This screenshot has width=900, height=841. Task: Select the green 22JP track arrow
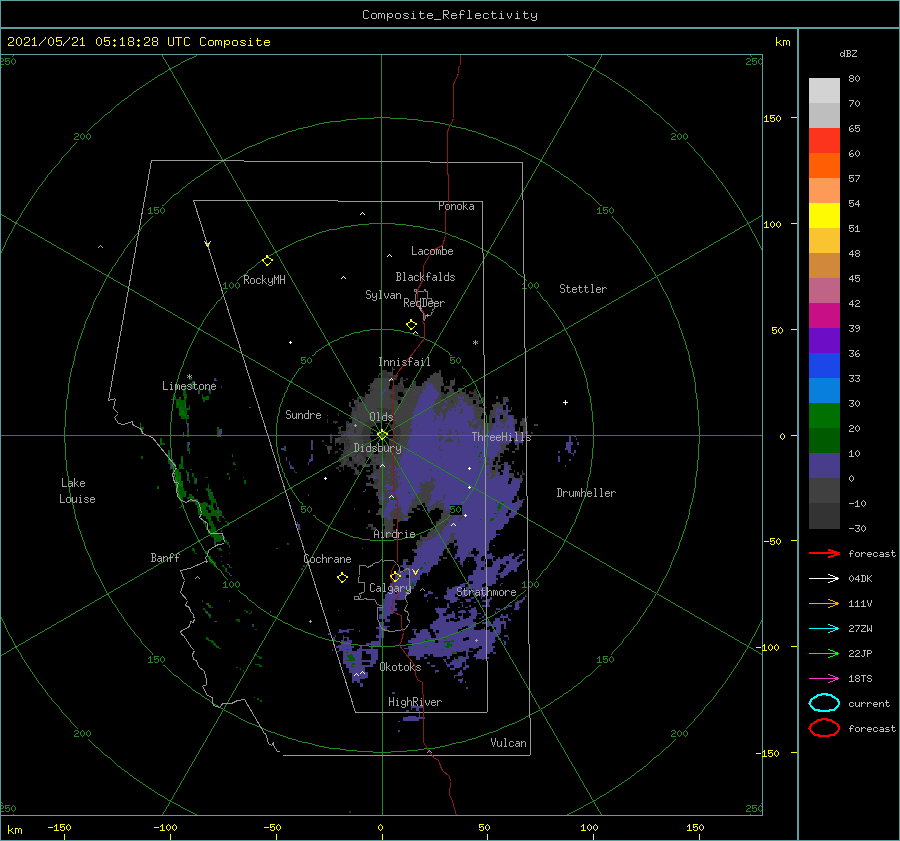pos(824,653)
